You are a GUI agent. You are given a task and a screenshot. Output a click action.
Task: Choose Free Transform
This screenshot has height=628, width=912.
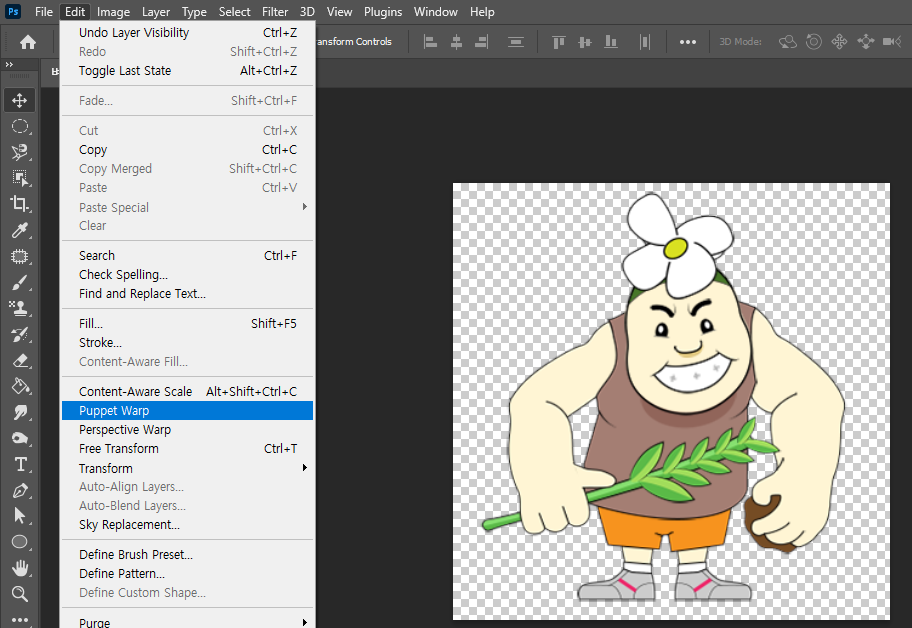pos(187,448)
